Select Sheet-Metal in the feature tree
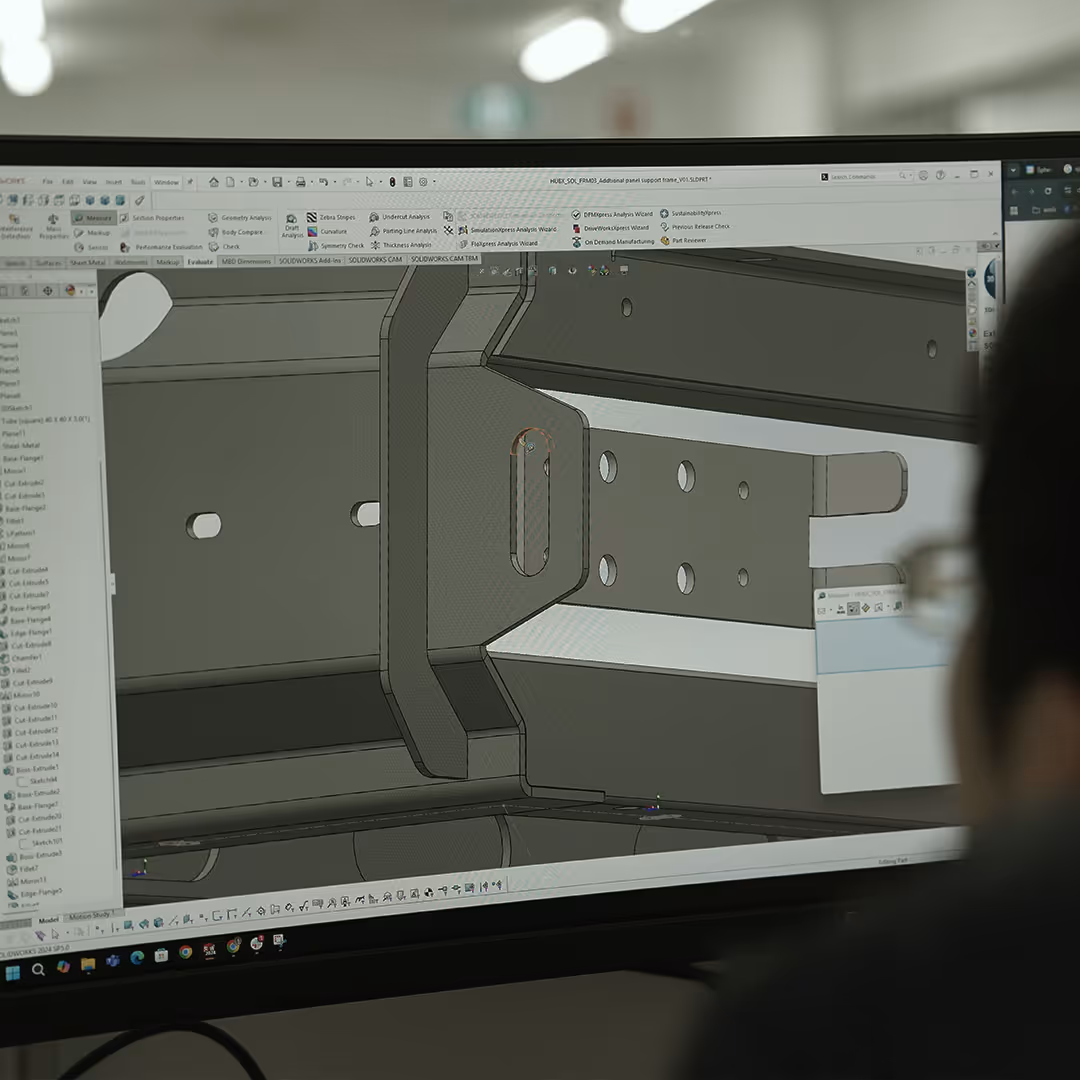1080x1080 pixels. pos(21,446)
